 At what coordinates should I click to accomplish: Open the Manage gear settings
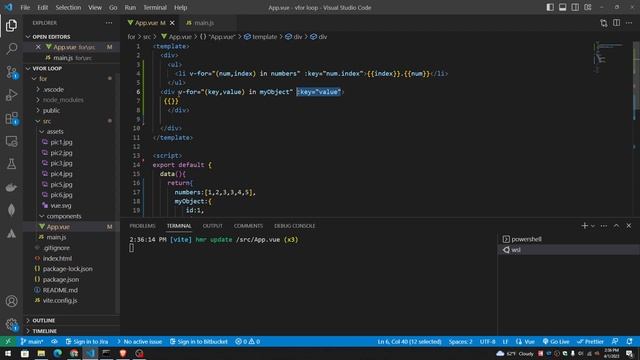tap(11, 324)
